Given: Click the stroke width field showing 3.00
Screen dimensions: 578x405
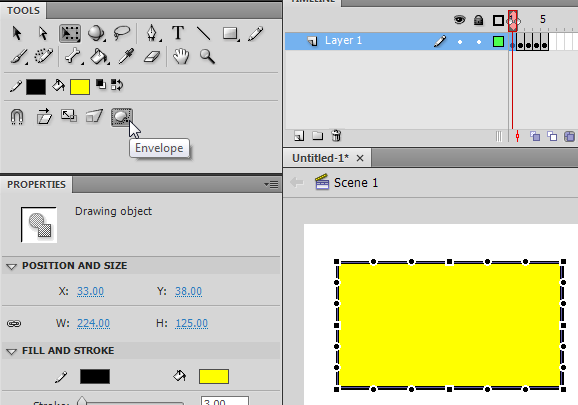Looking at the screenshot, I should [225, 401].
